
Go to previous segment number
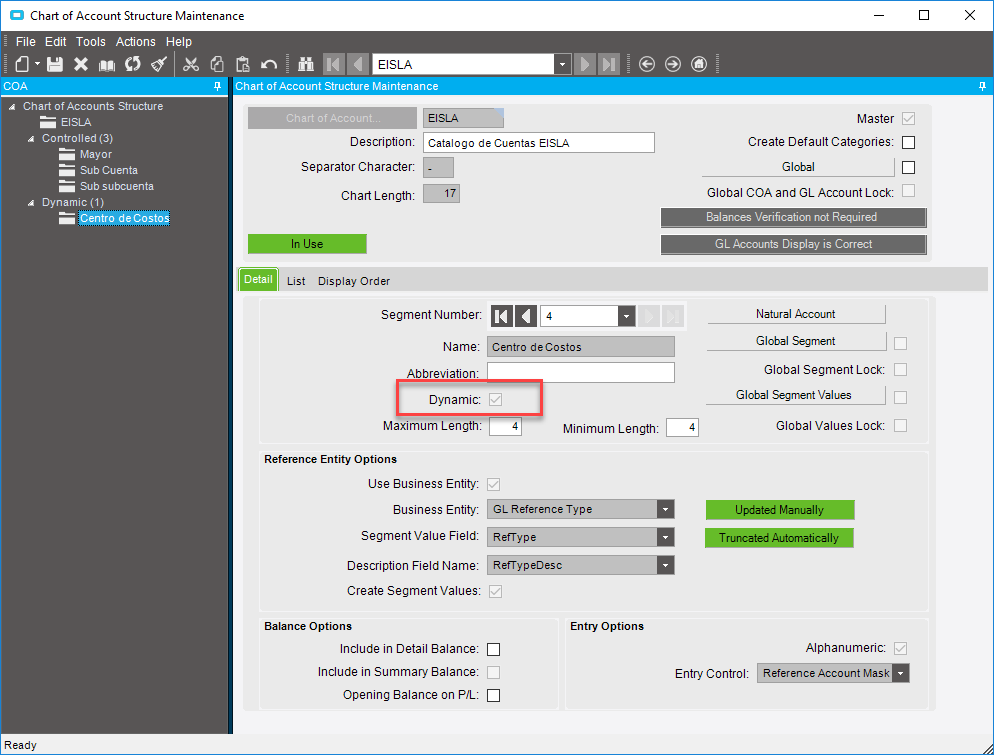pos(526,316)
